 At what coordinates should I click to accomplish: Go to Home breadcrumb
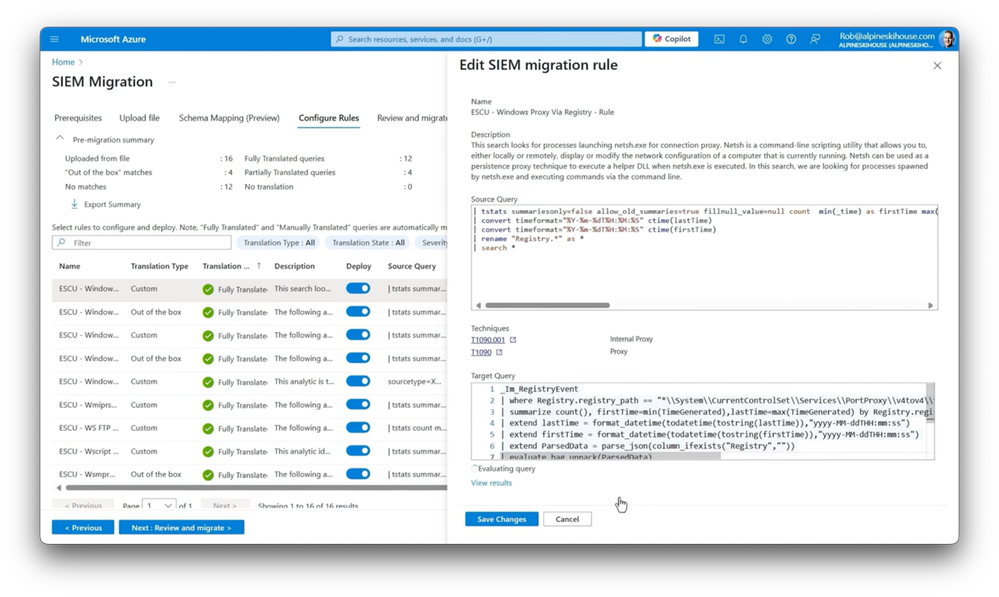63,62
